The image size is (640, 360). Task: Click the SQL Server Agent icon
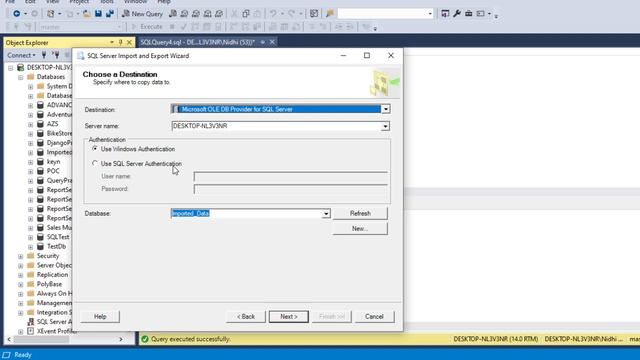31,322
